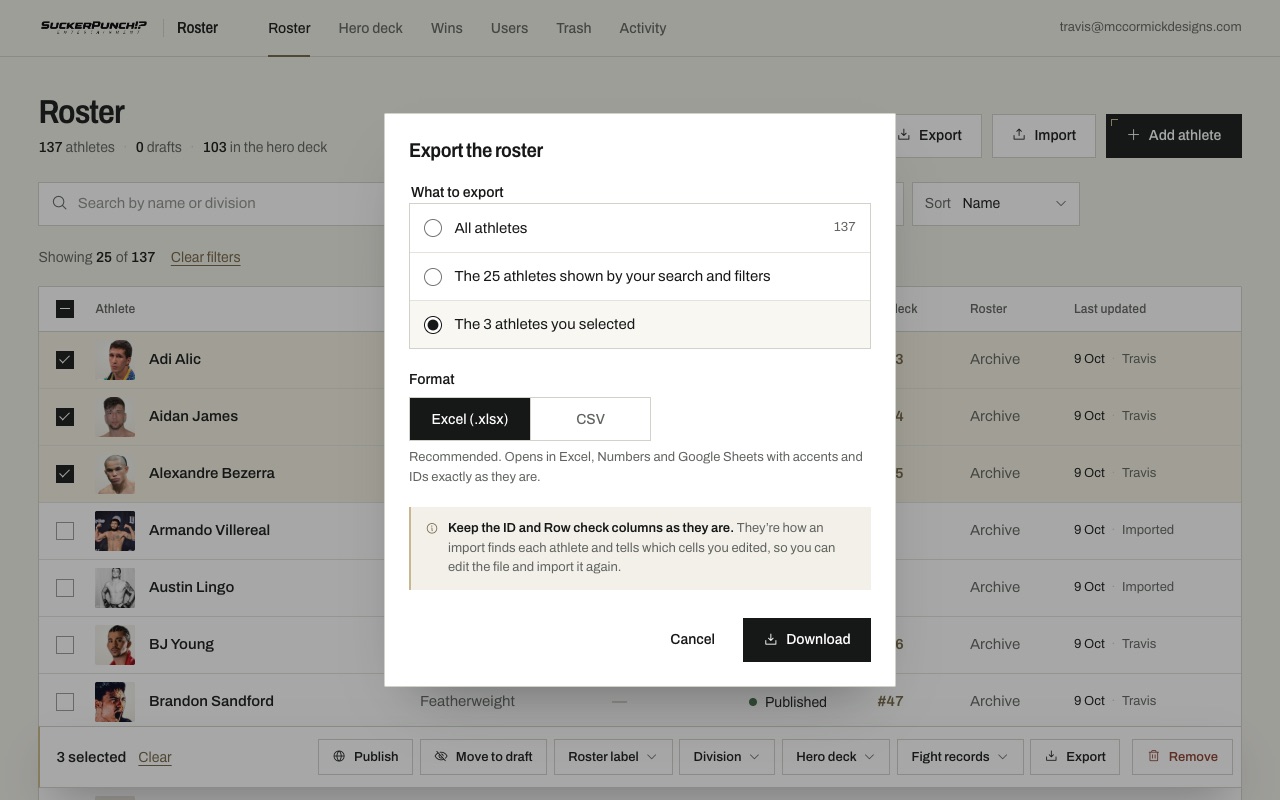Open the Trash tab
The height and width of the screenshot is (800, 1280).
(x=573, y=28)
